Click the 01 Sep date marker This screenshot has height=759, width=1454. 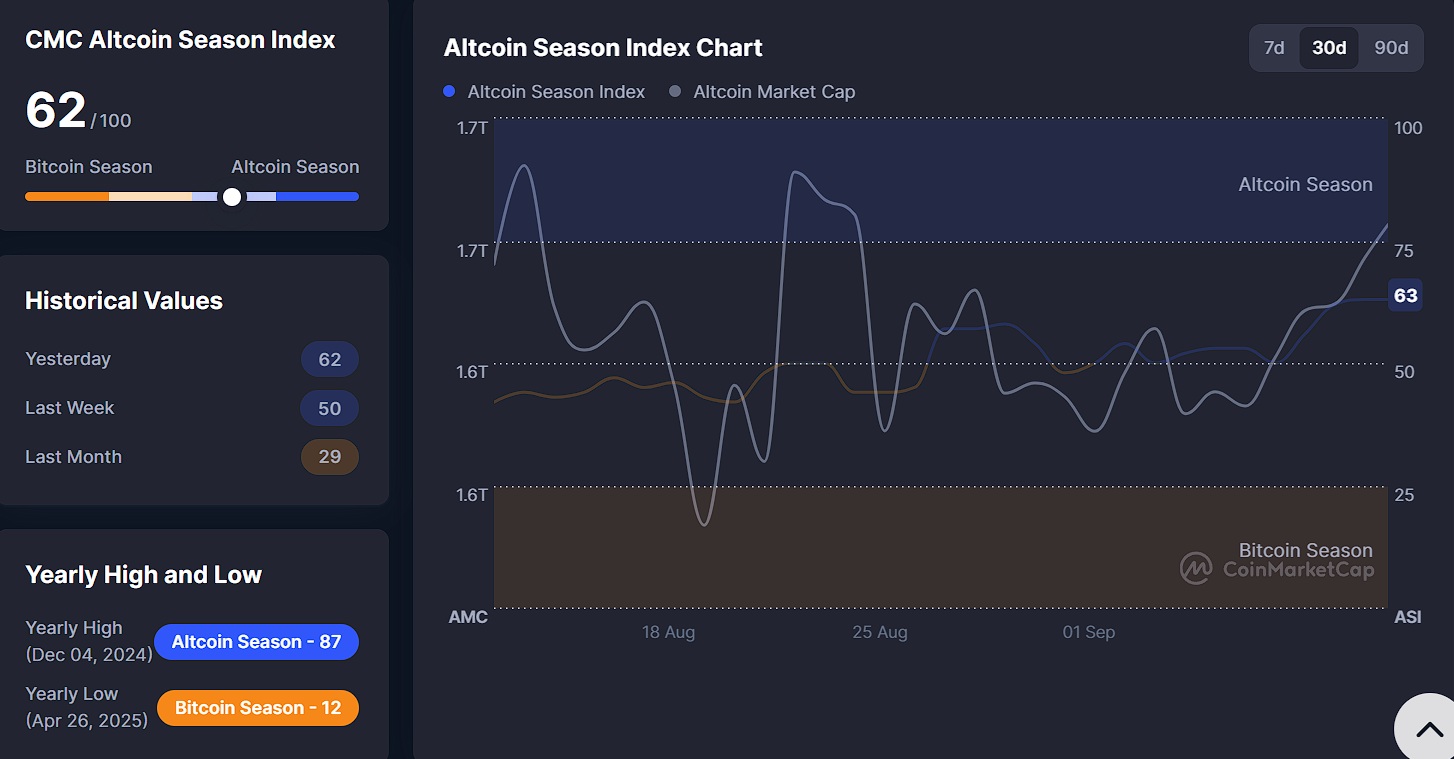point(1088,632)
